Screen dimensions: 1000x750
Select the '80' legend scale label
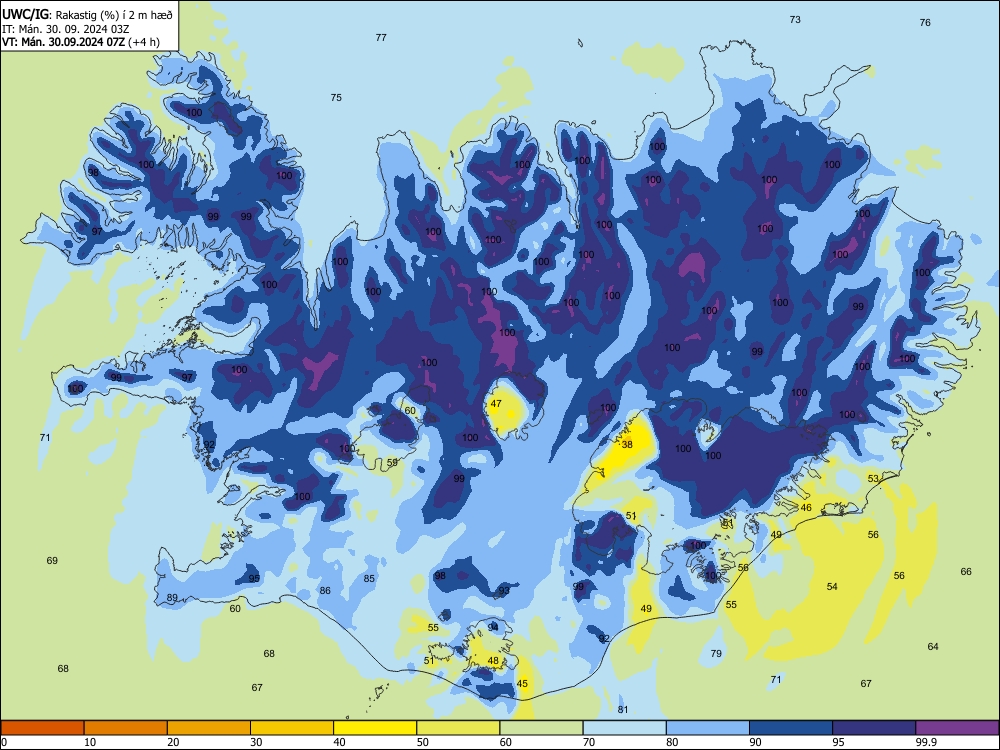(672, 742)
